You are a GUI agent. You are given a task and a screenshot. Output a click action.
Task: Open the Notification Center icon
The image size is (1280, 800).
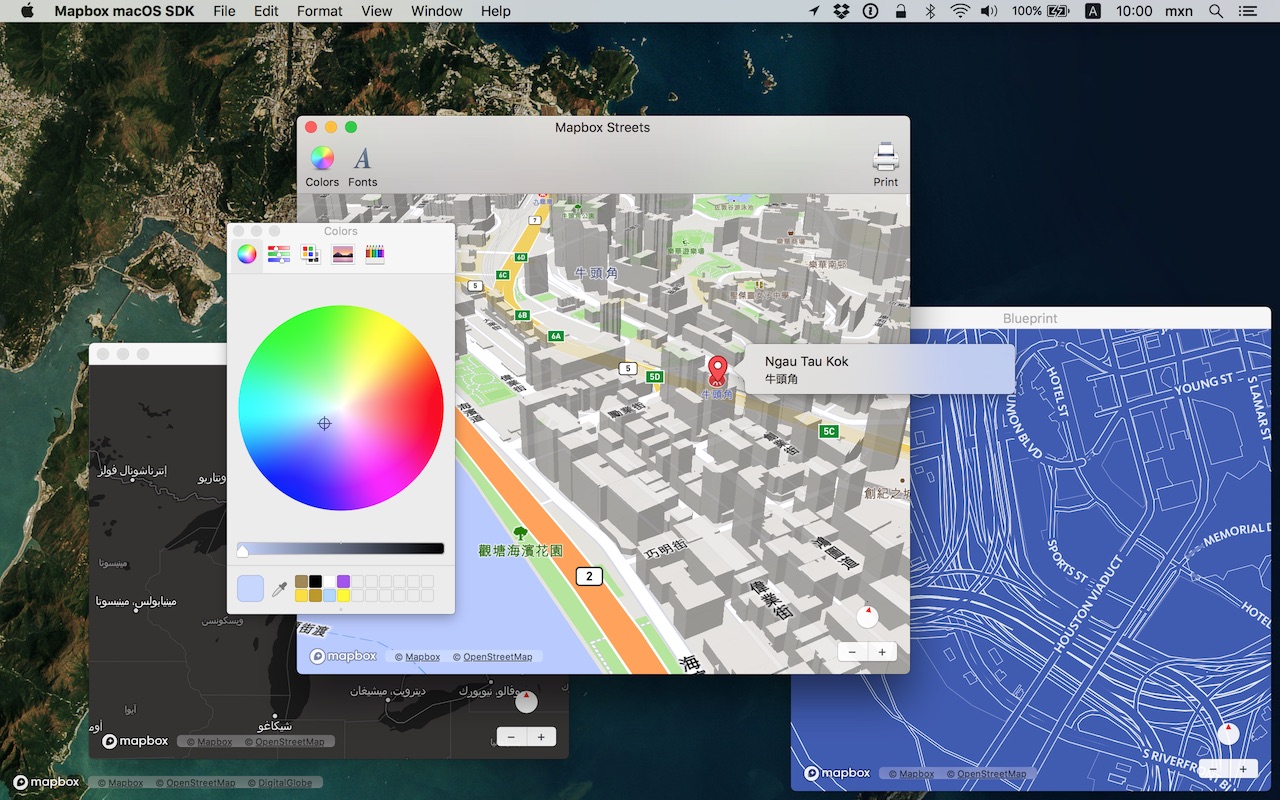pyautogui.click(x=1247, y=11)
